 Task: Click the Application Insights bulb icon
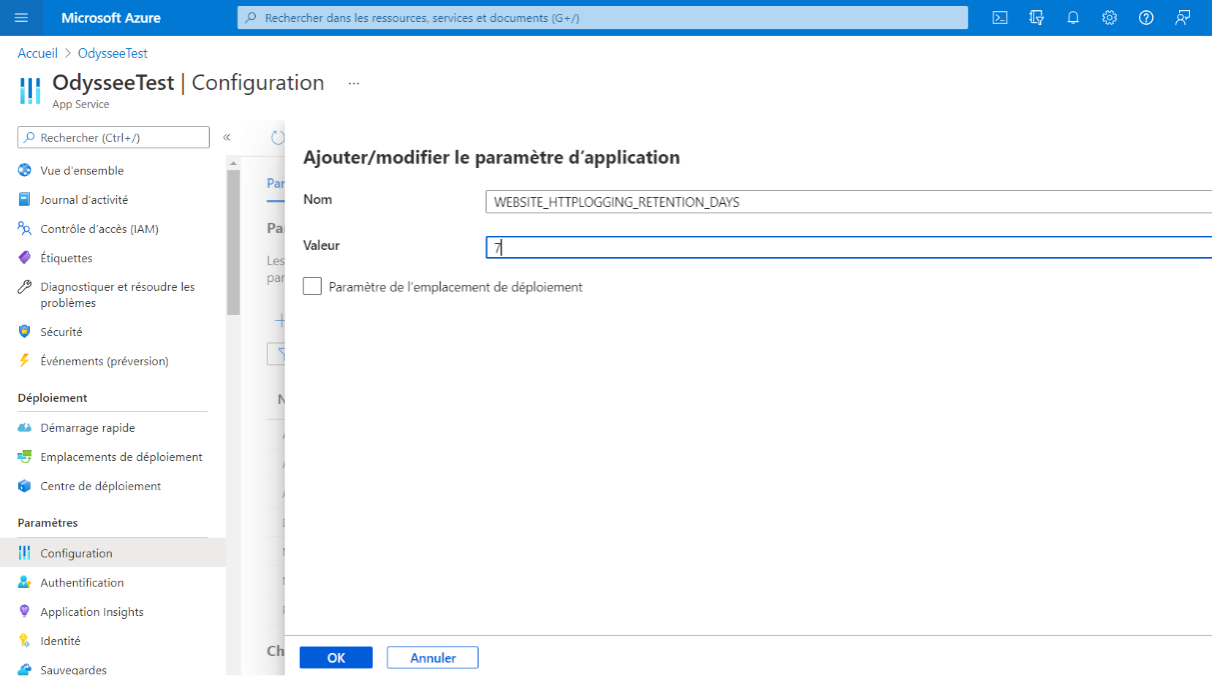25,612
